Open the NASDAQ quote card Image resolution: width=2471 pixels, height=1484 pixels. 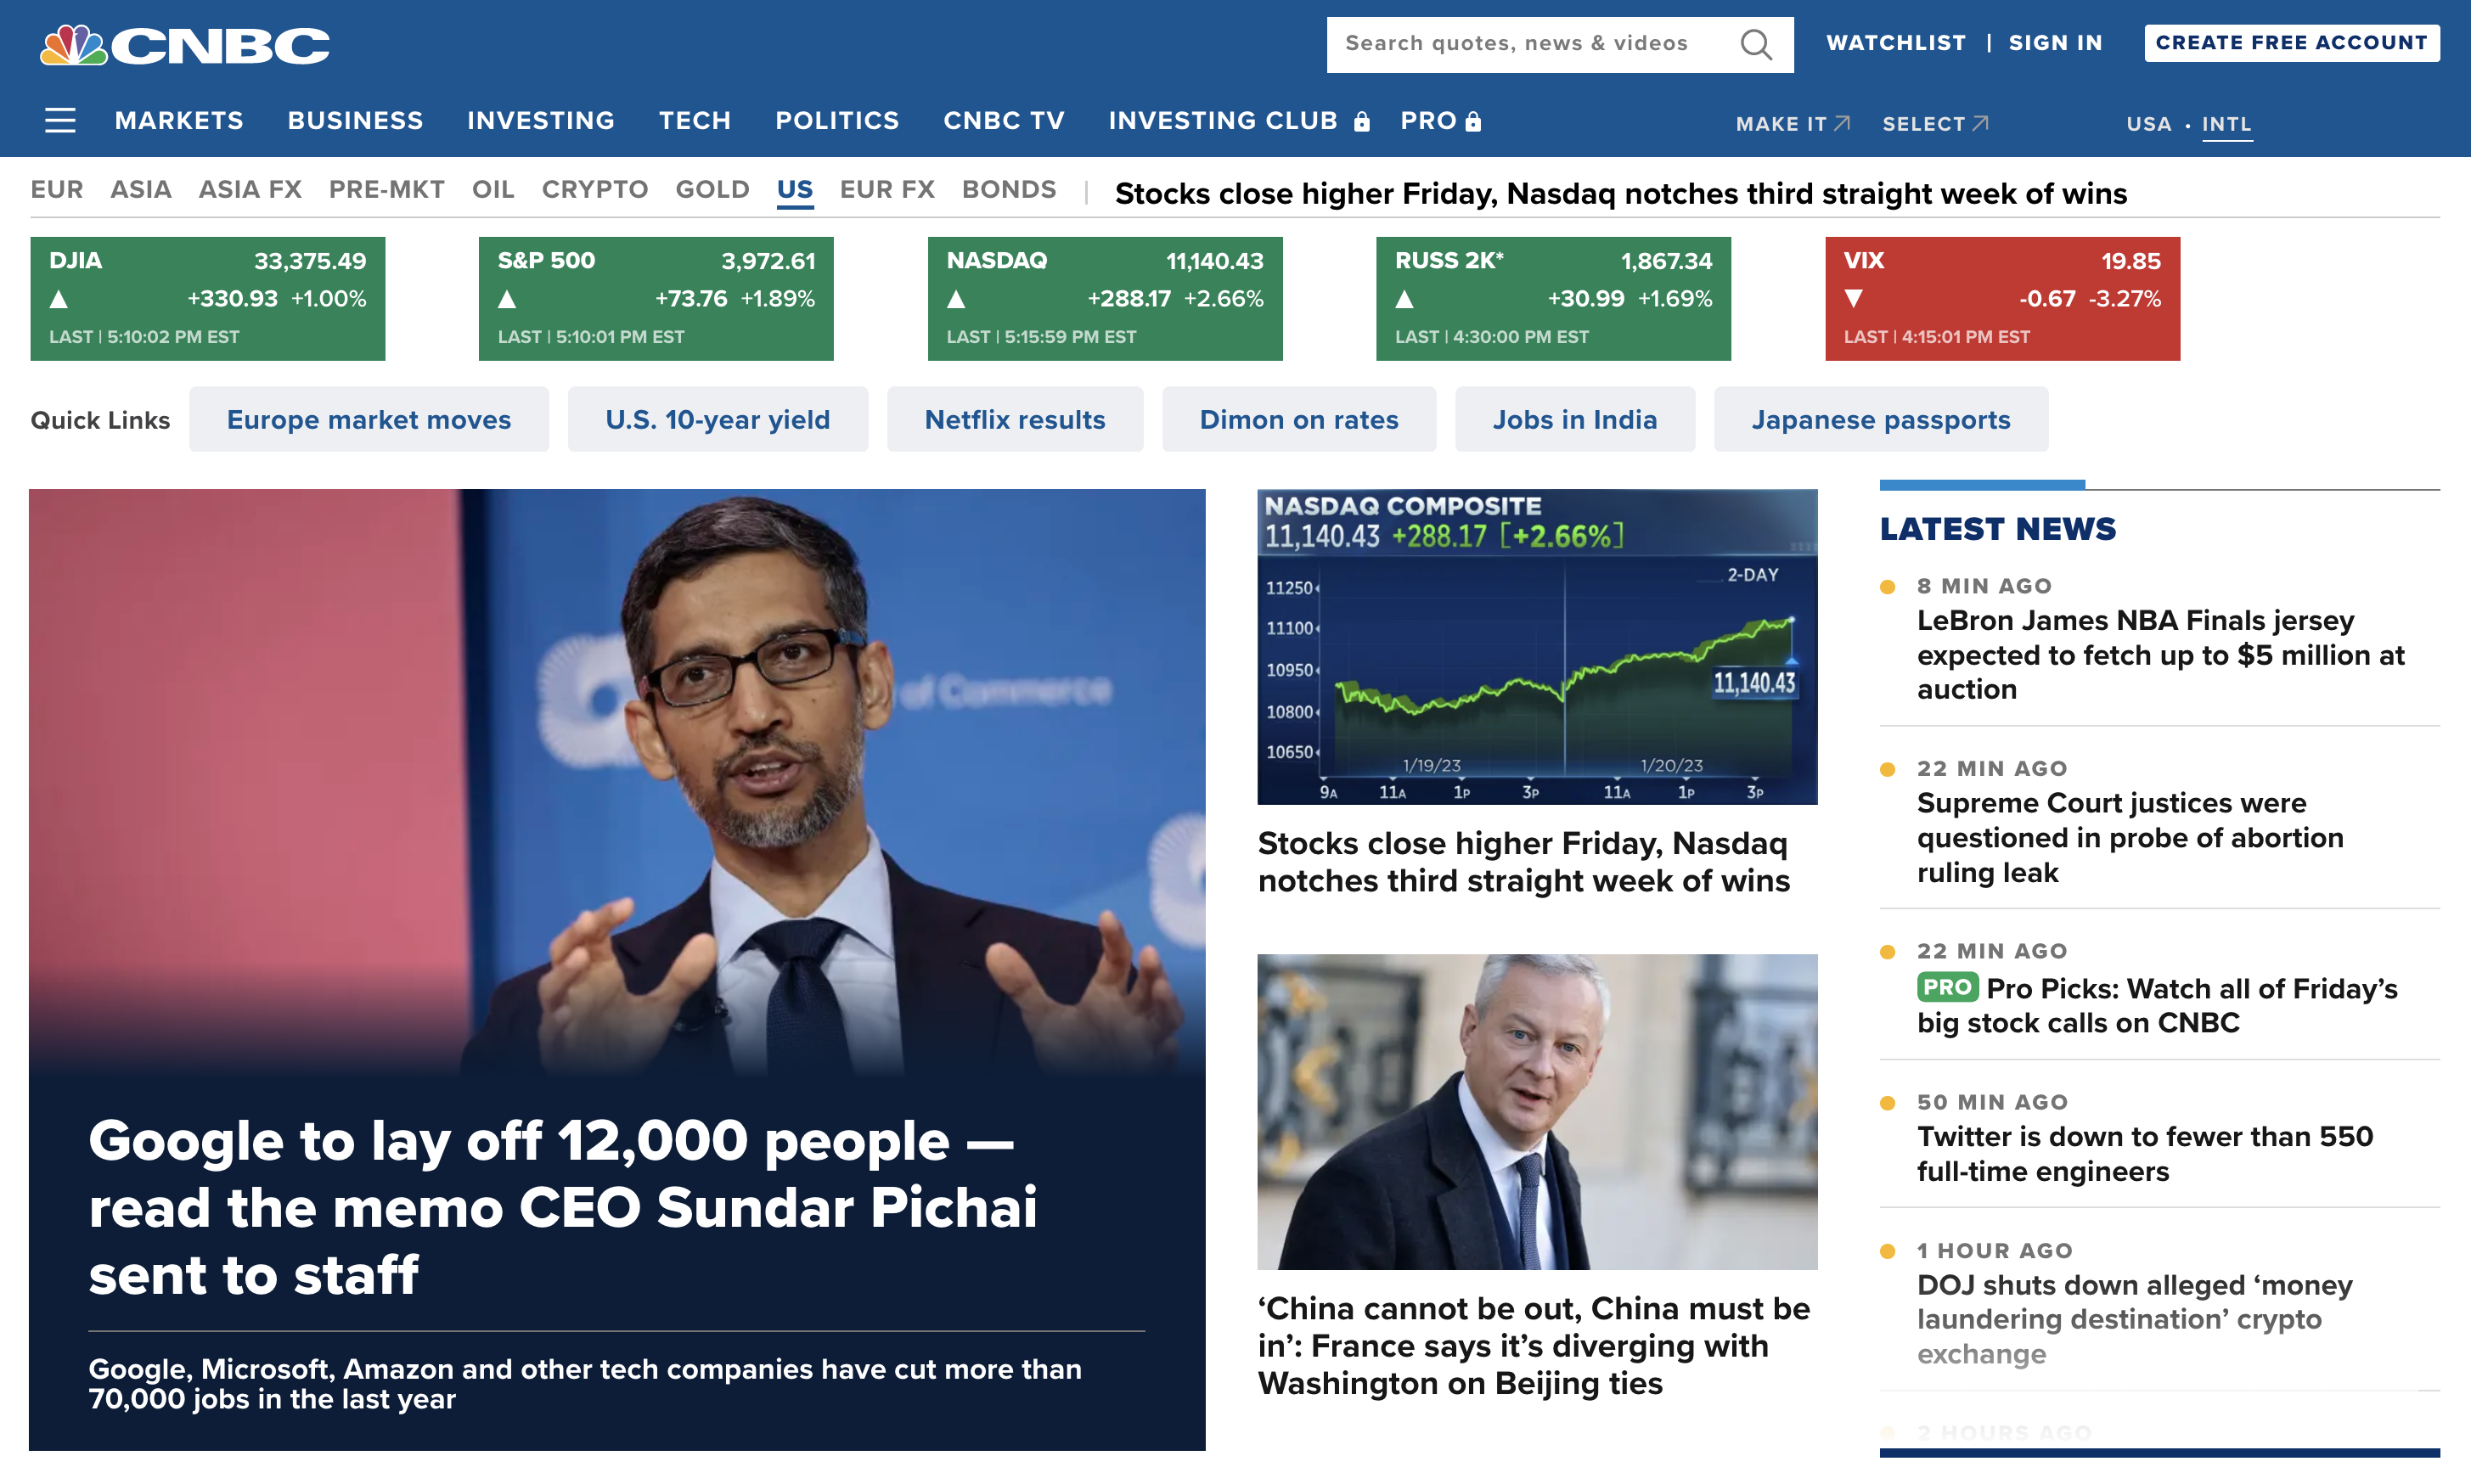point(1105,298)
